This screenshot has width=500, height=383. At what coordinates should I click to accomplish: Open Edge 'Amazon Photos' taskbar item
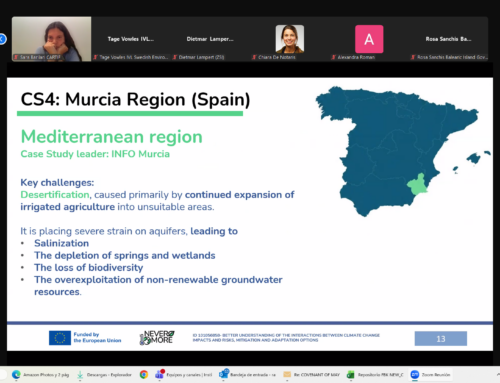[x=40, y=375]
